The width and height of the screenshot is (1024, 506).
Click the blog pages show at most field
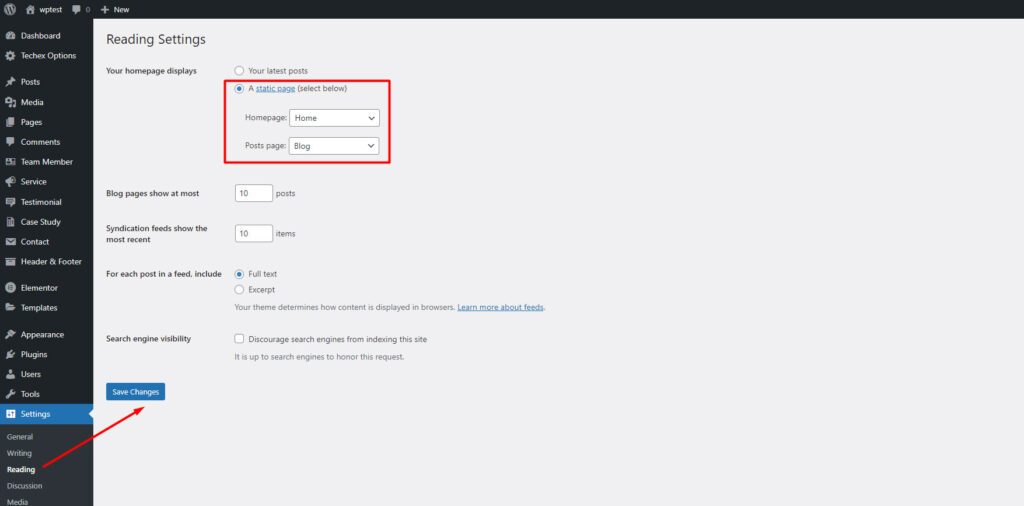coord(254,193)
